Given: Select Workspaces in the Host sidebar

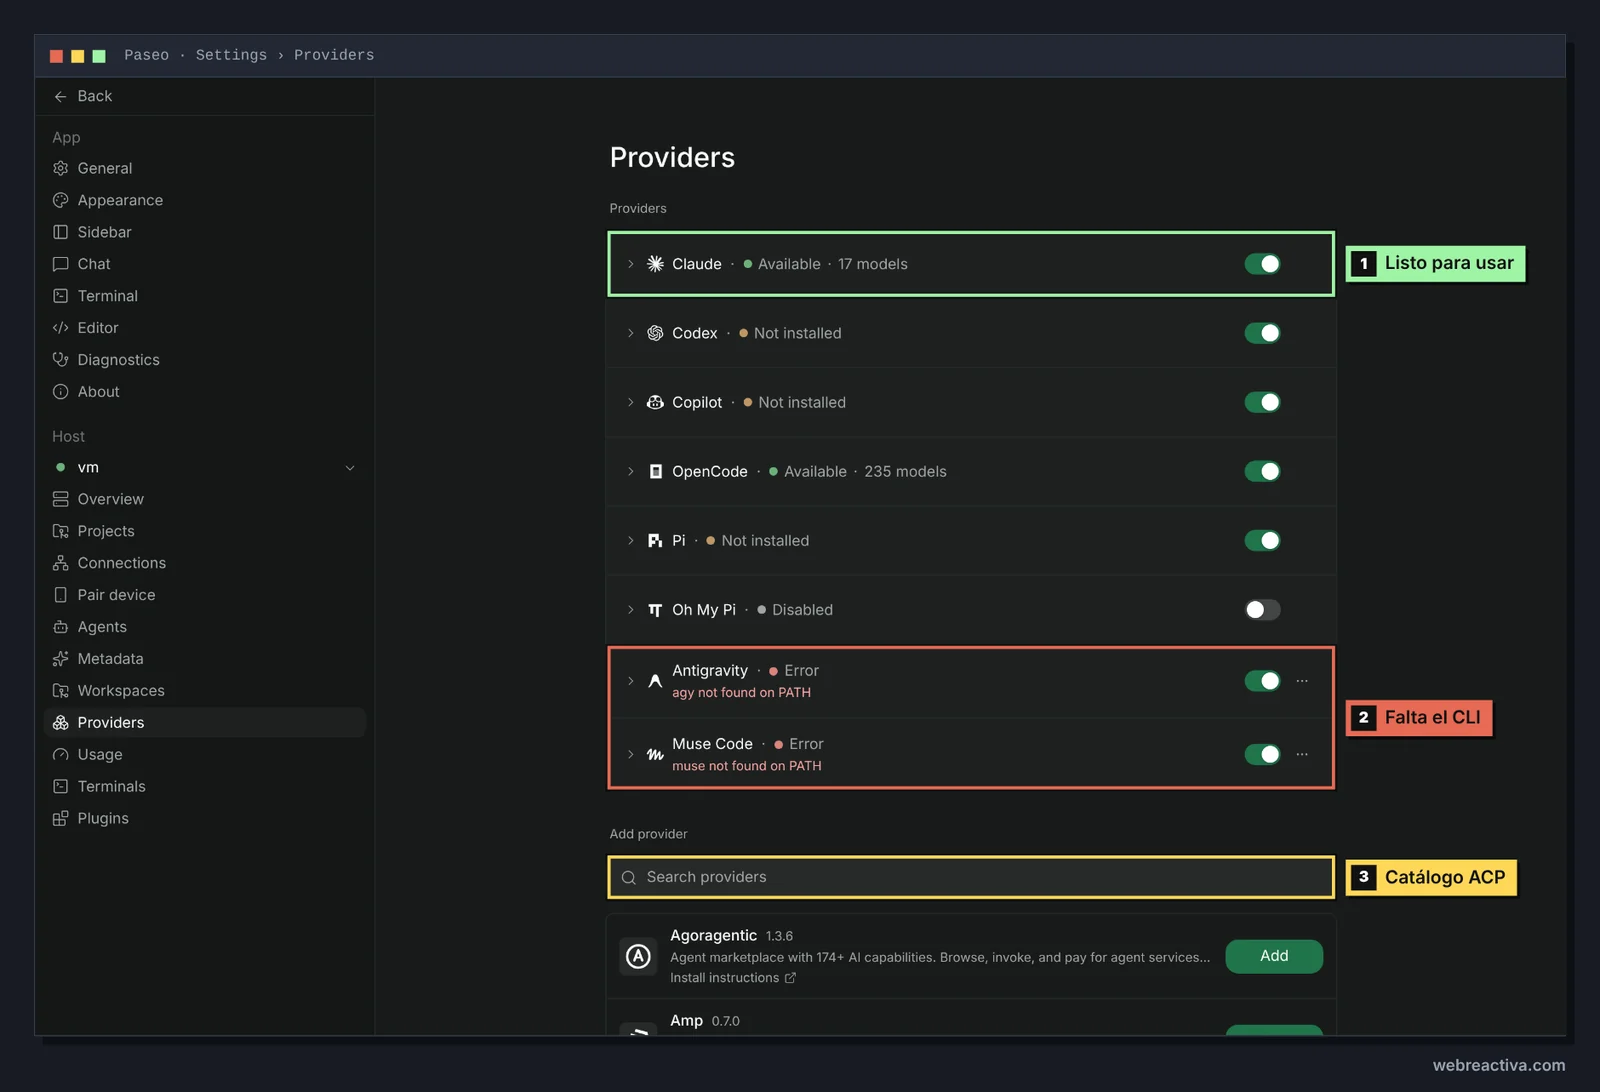Looking at the screenshot, I should [205, 691].
